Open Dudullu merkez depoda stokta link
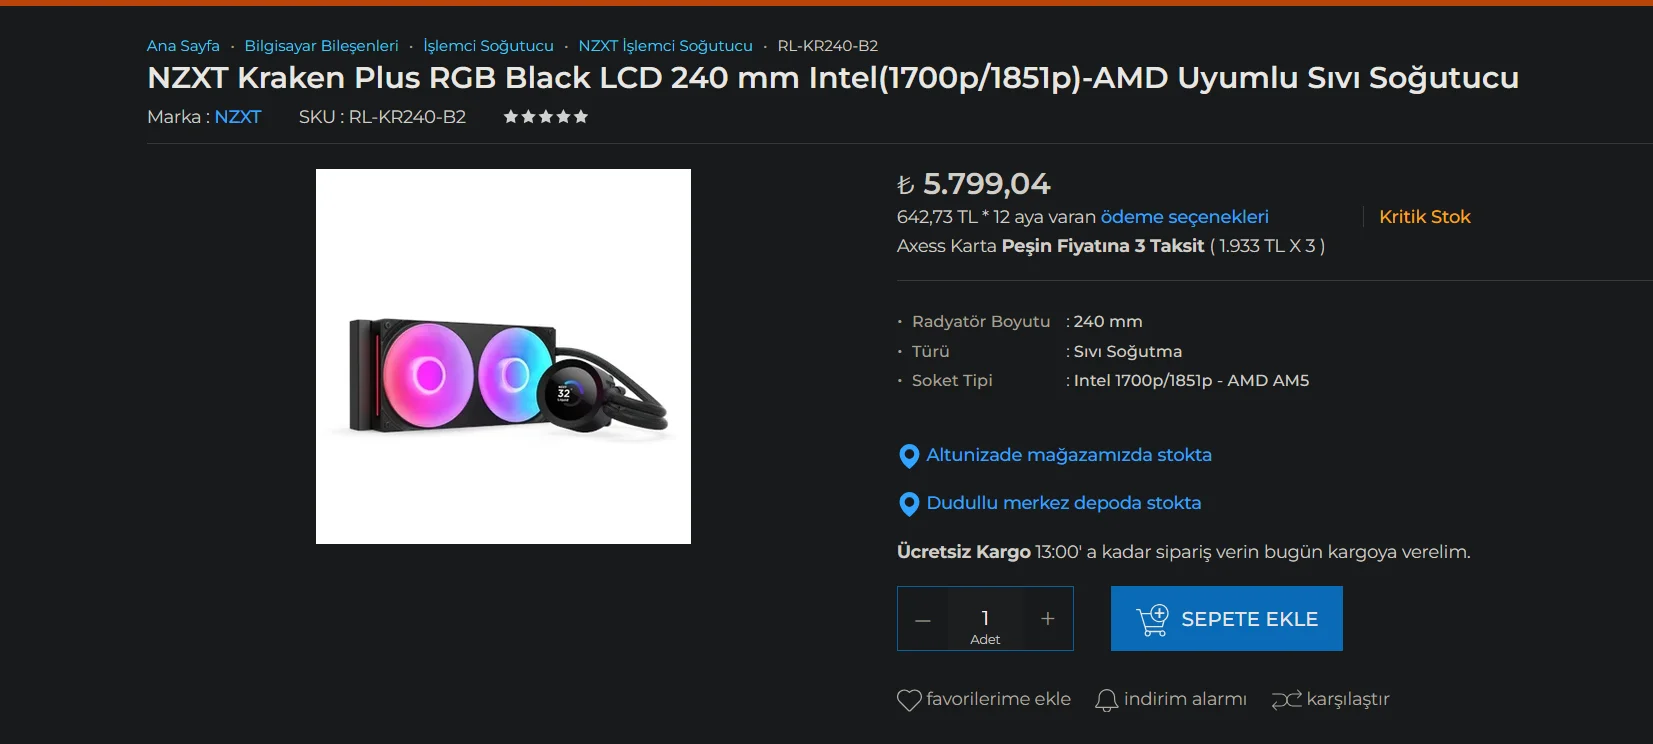1653x744 pixels. click(x=1064, y=503)
